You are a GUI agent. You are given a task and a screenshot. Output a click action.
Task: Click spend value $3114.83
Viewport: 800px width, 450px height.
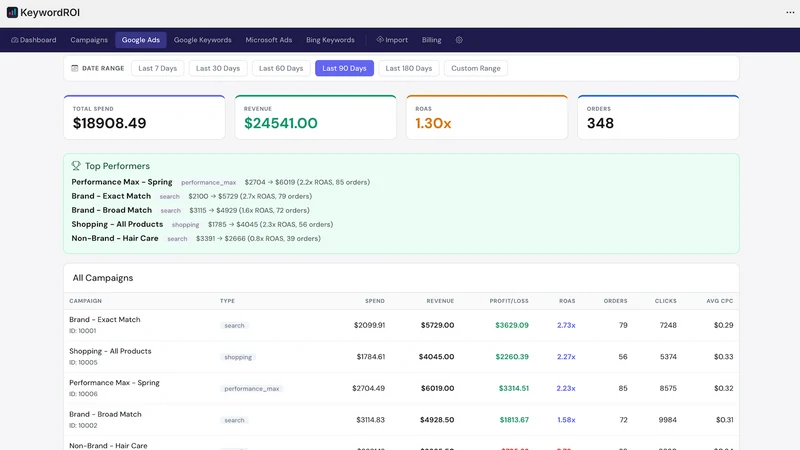370,420
